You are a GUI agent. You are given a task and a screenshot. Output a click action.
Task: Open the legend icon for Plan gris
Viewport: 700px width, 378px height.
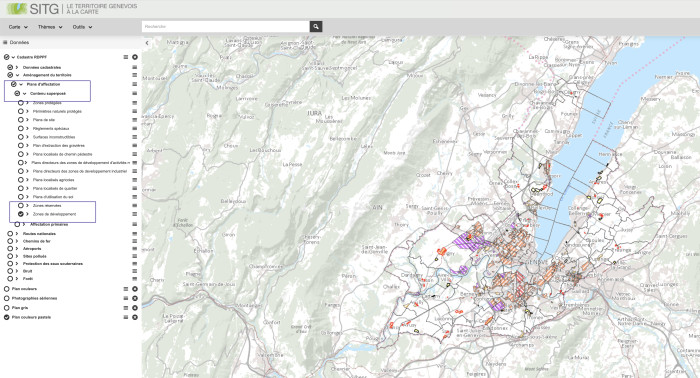pos(126,308)
